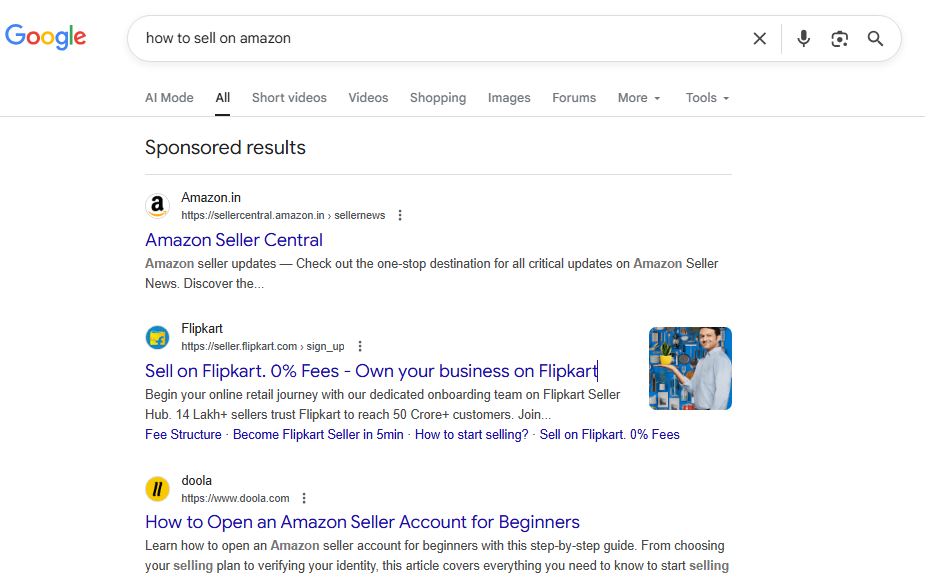925x581 pixels.
Task: Click the doola favicon icon
Action: [x=157, y=489]
